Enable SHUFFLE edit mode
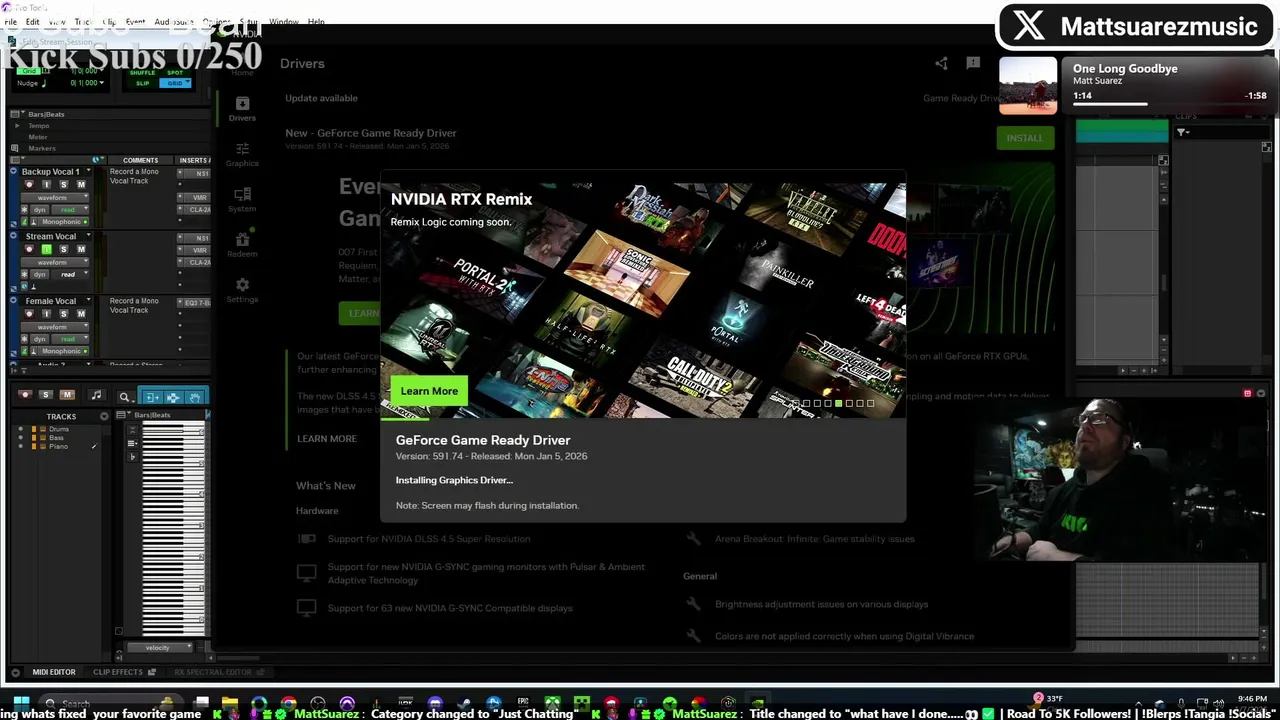This screenshot has width=1280, height=720. [x=142, y=73]
